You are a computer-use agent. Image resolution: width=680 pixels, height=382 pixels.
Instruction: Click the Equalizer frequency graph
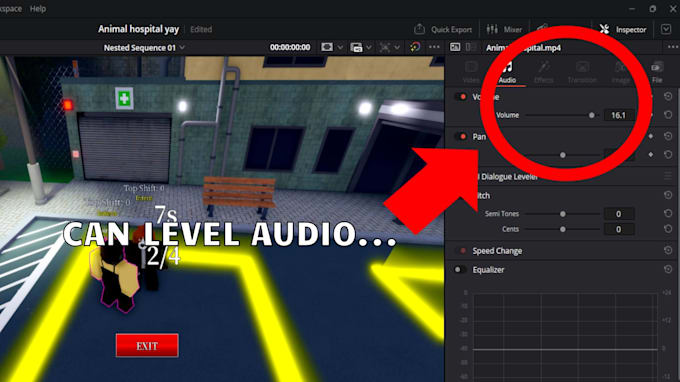tap(565, 337)
